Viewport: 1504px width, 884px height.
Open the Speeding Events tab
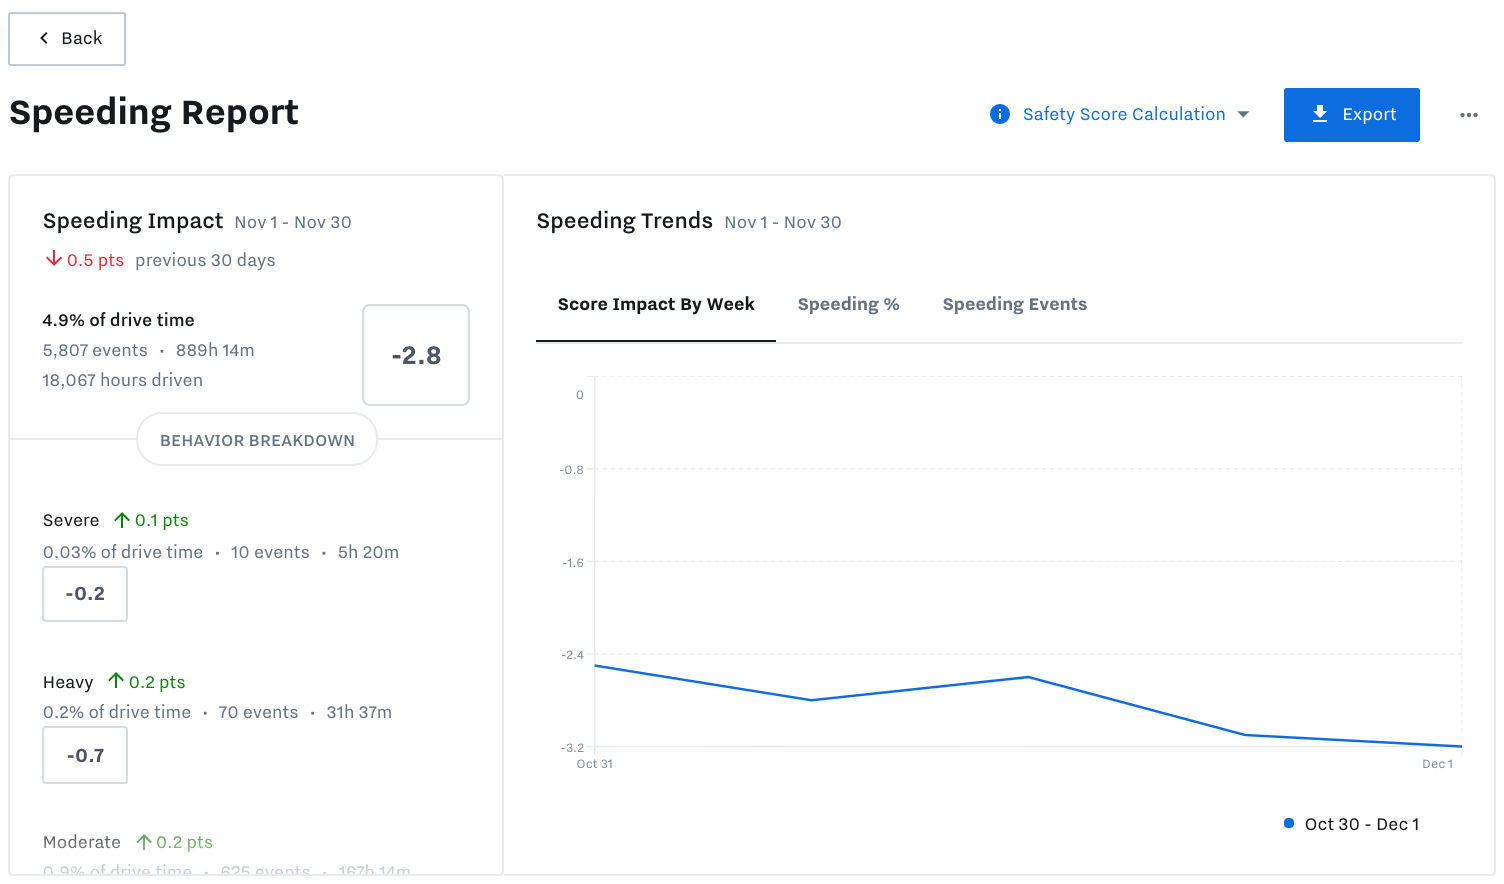point(1014,304)
